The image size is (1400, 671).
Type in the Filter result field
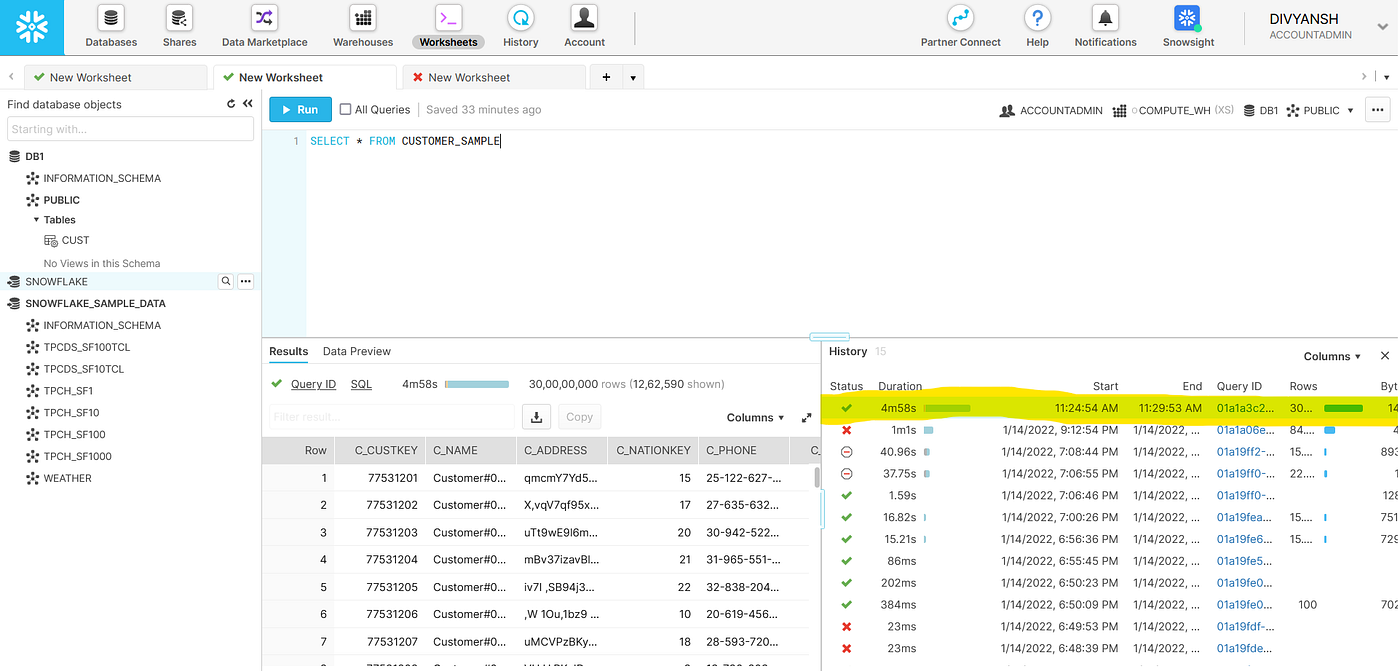390,416
